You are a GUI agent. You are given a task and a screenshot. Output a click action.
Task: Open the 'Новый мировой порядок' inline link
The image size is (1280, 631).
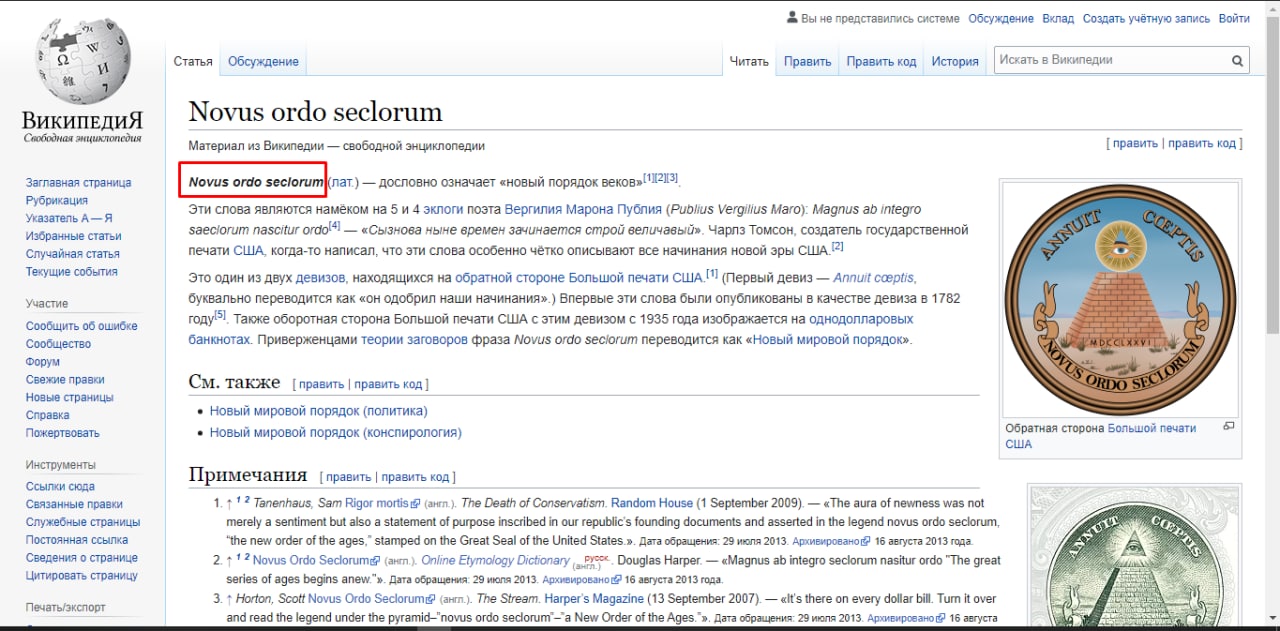pyautogui.click(x=827, y=340)
